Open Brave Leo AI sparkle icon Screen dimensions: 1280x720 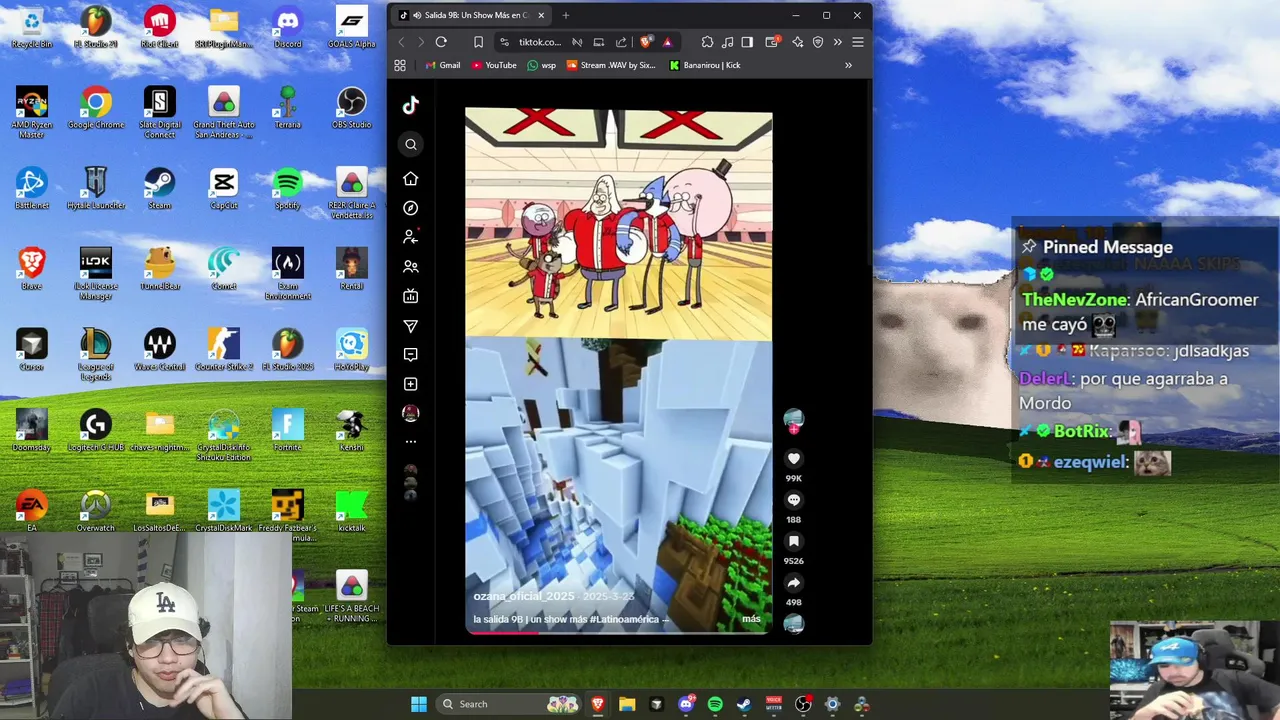(797, 42)
